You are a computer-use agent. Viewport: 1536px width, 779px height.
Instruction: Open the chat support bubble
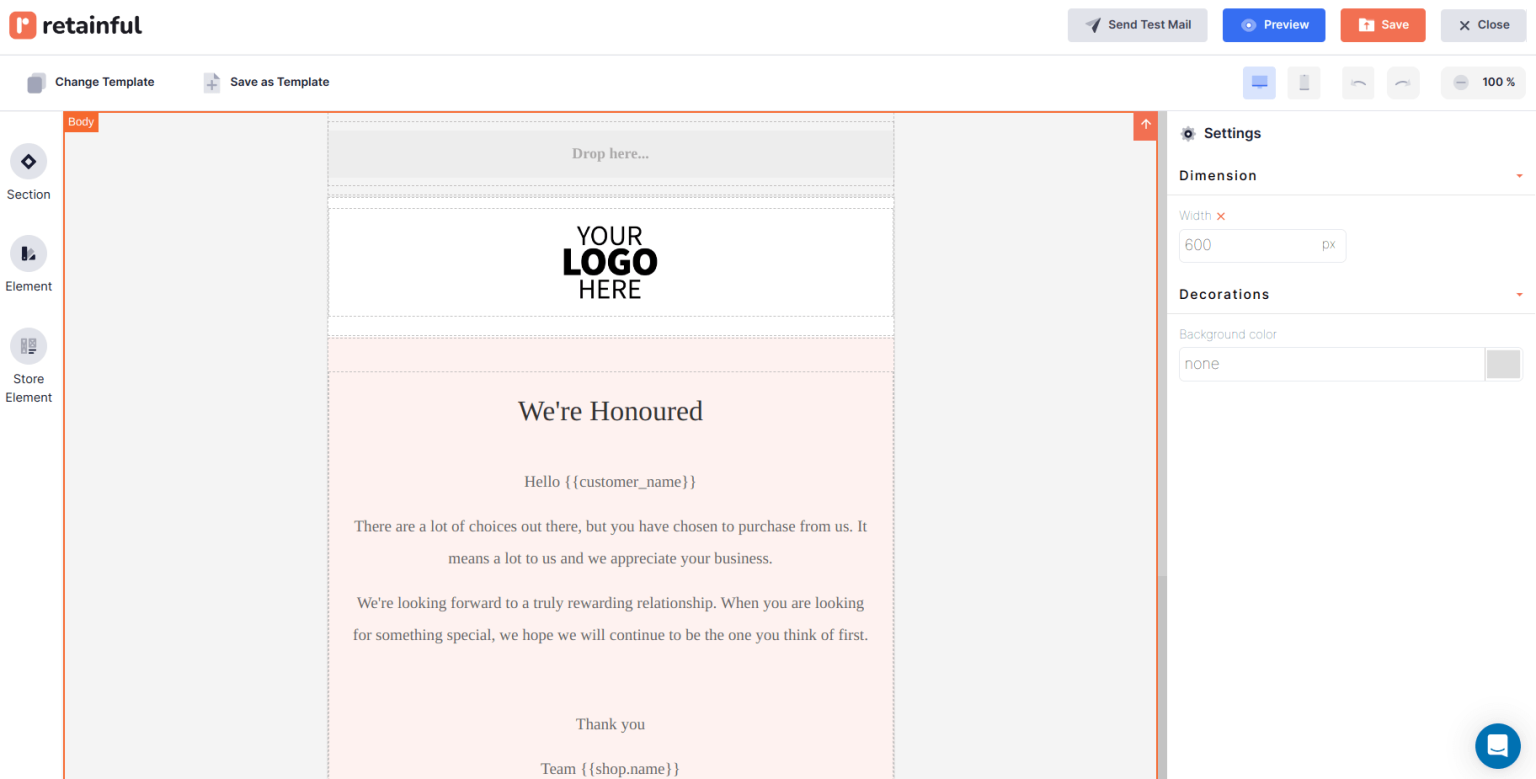[1497, 745]
